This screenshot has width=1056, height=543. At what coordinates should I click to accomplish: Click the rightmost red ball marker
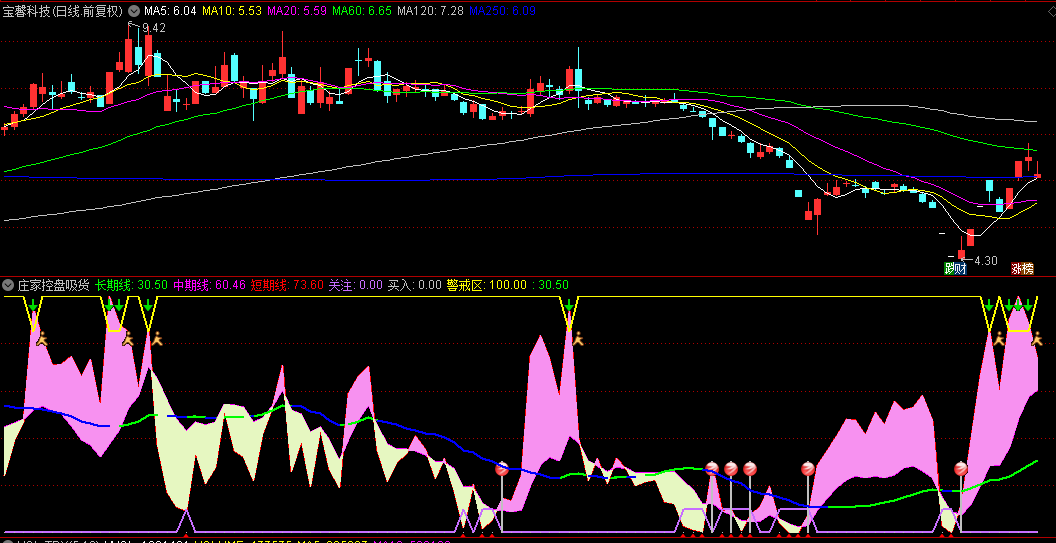961,469
